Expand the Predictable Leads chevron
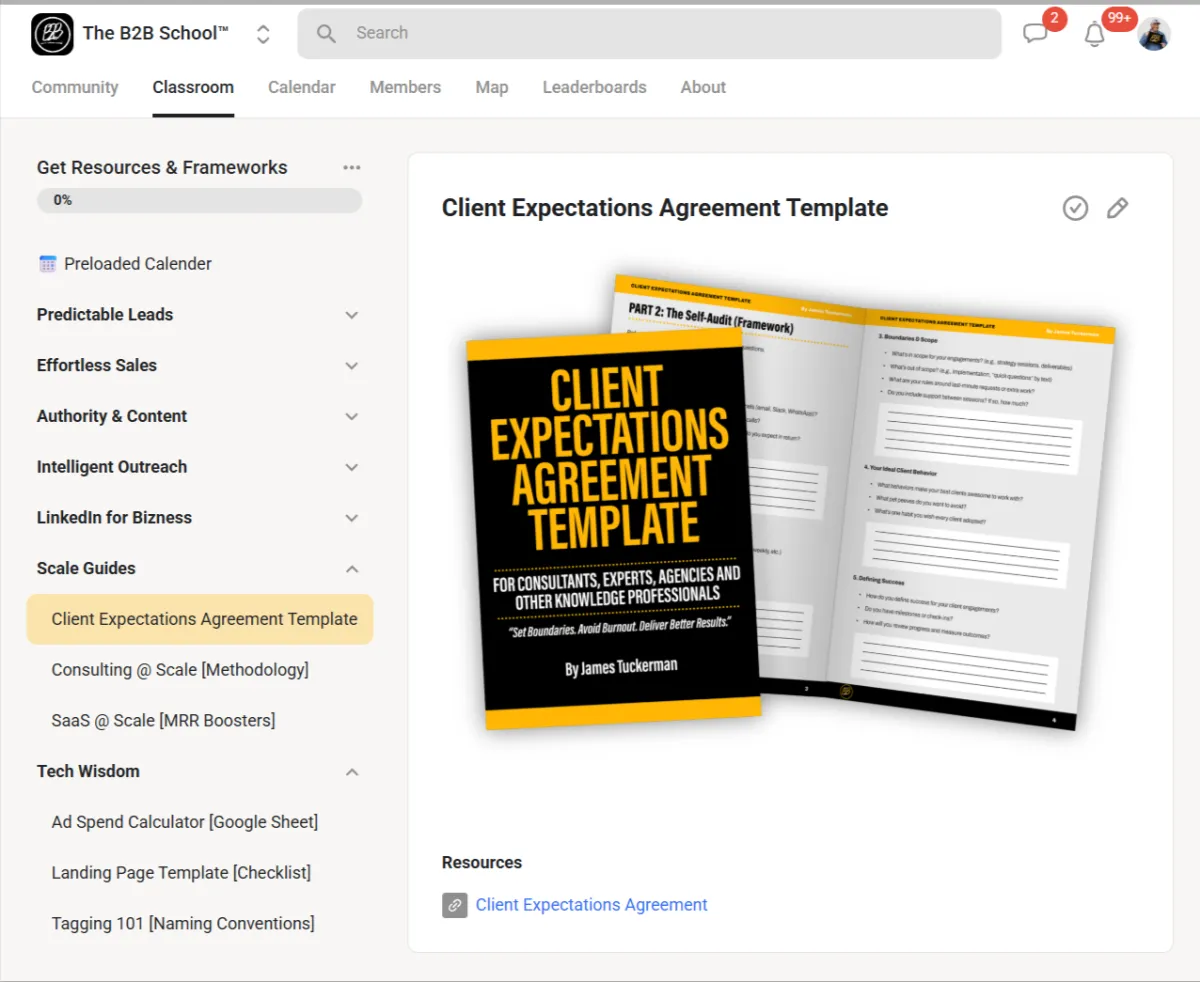The height and width of the screenshot is (982, 1200). 352,315
